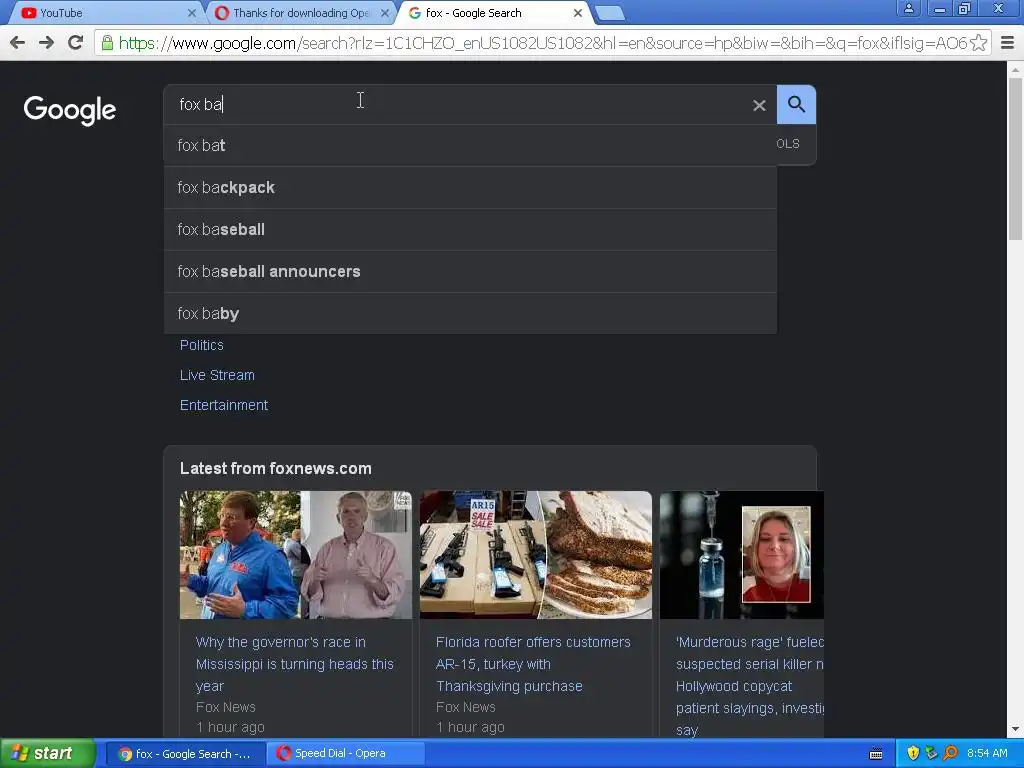This screenshot has height=768, width=1024.
Task: Click the vial and woman article thumbnail
Action: 742,555
